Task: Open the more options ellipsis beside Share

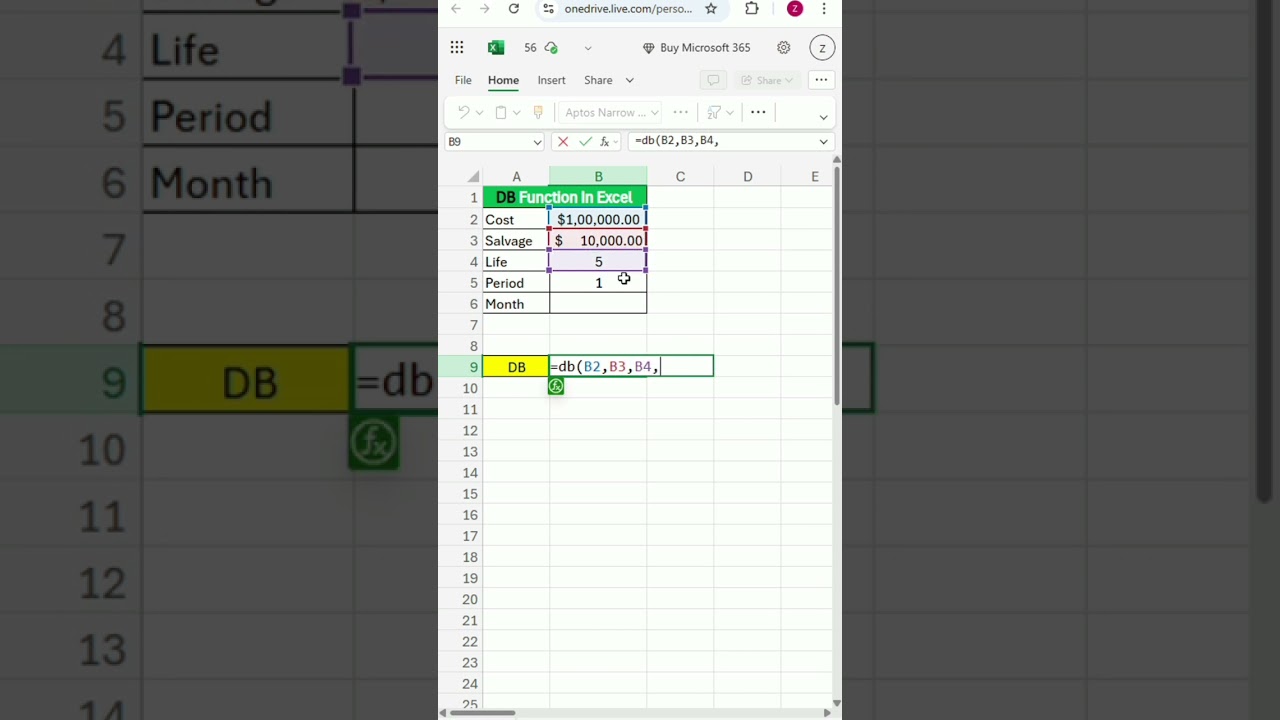Action: (x=821, y=80)
